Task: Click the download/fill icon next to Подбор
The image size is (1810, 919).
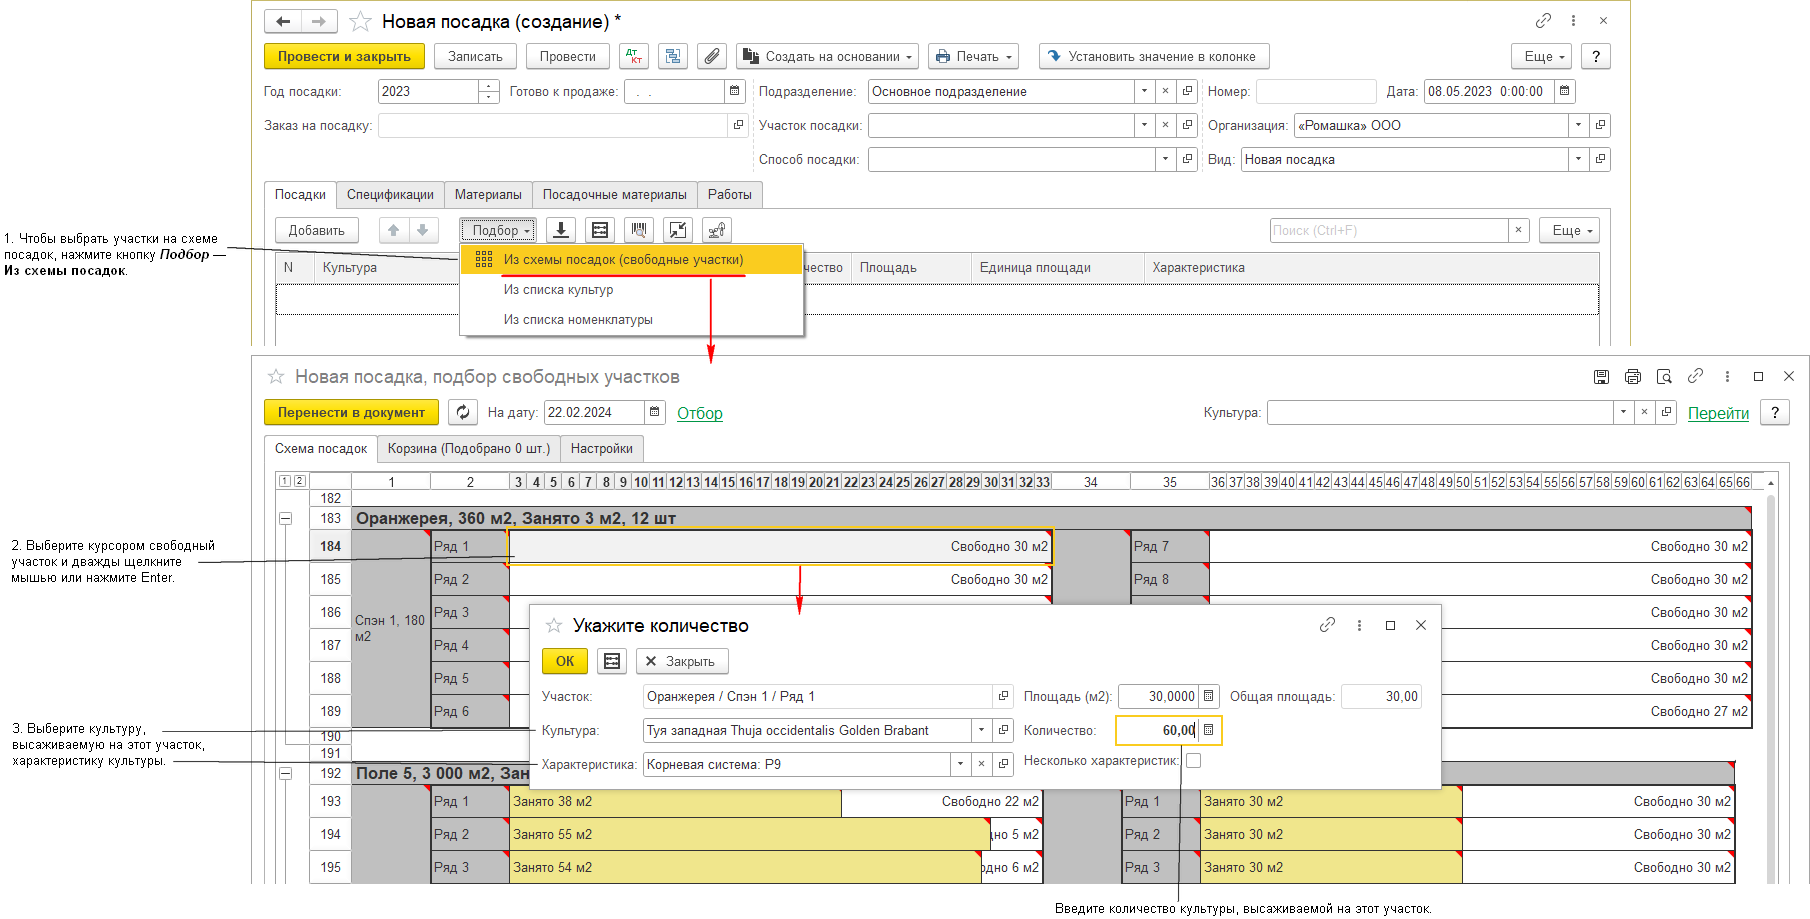Action: (561, 231)
